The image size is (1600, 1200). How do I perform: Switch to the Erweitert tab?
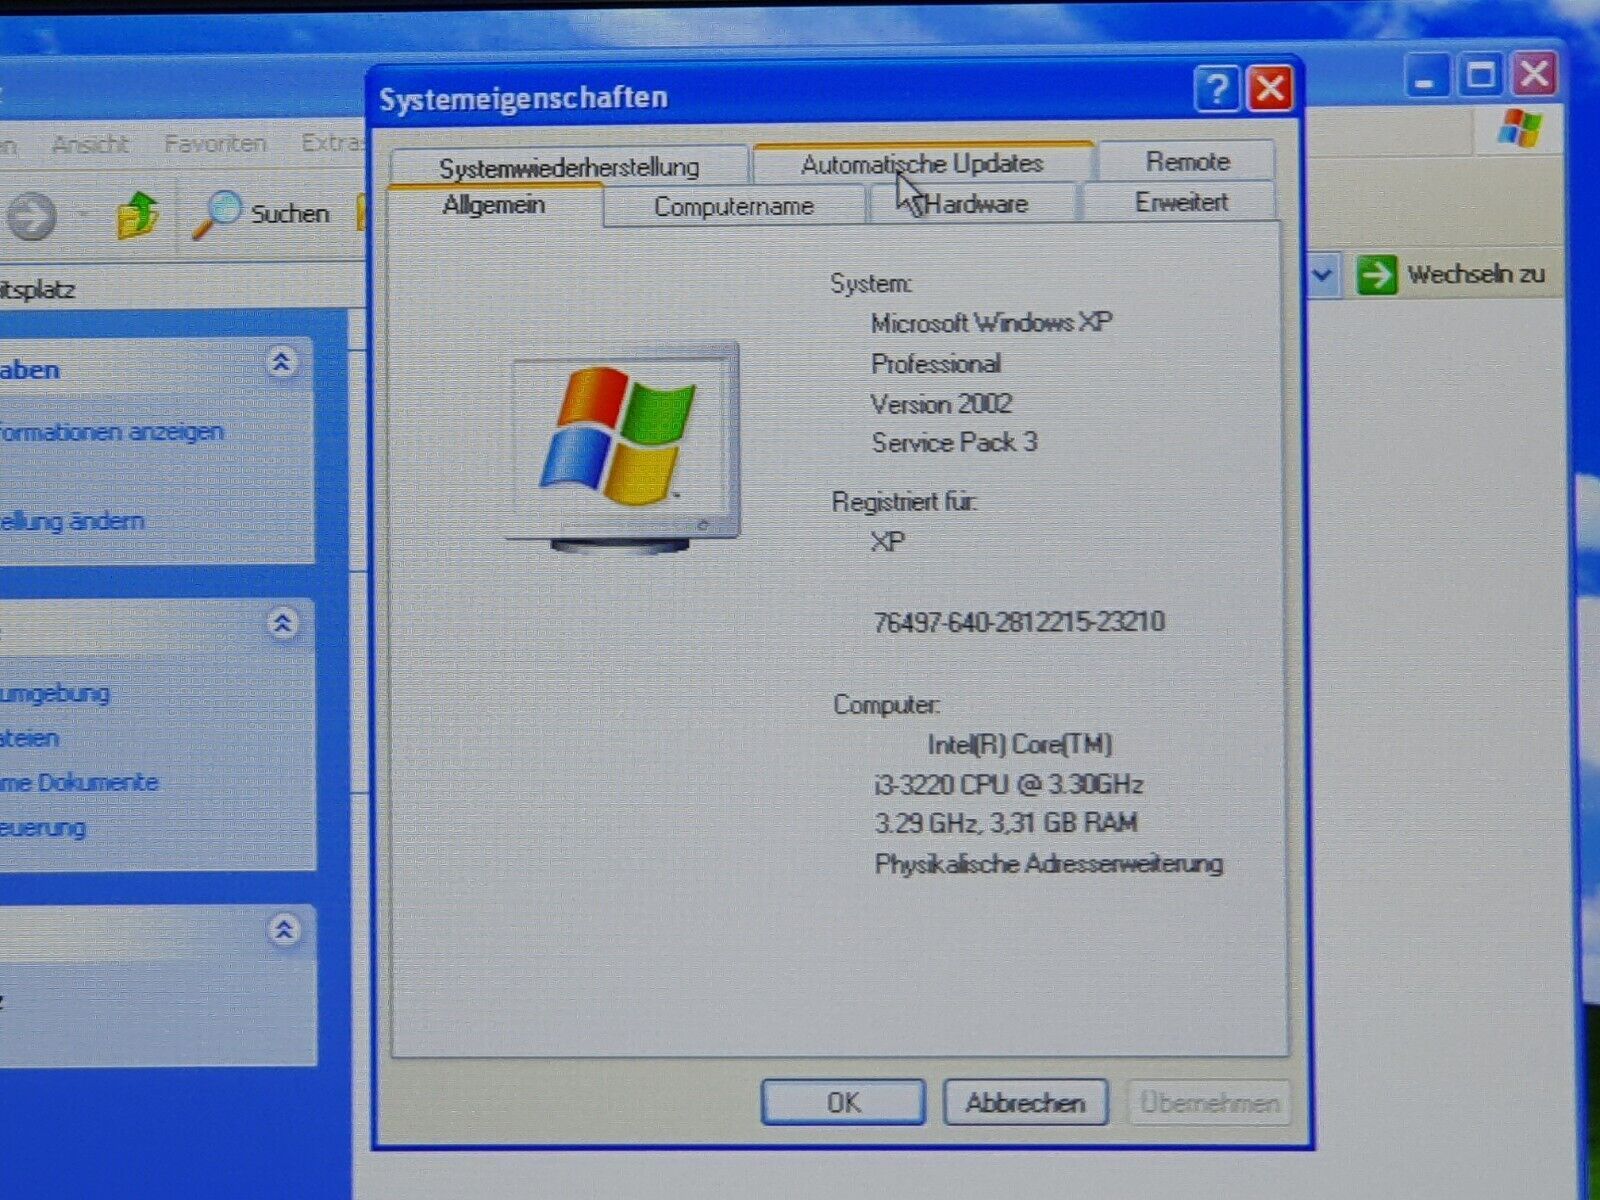tap(1180, 203)
